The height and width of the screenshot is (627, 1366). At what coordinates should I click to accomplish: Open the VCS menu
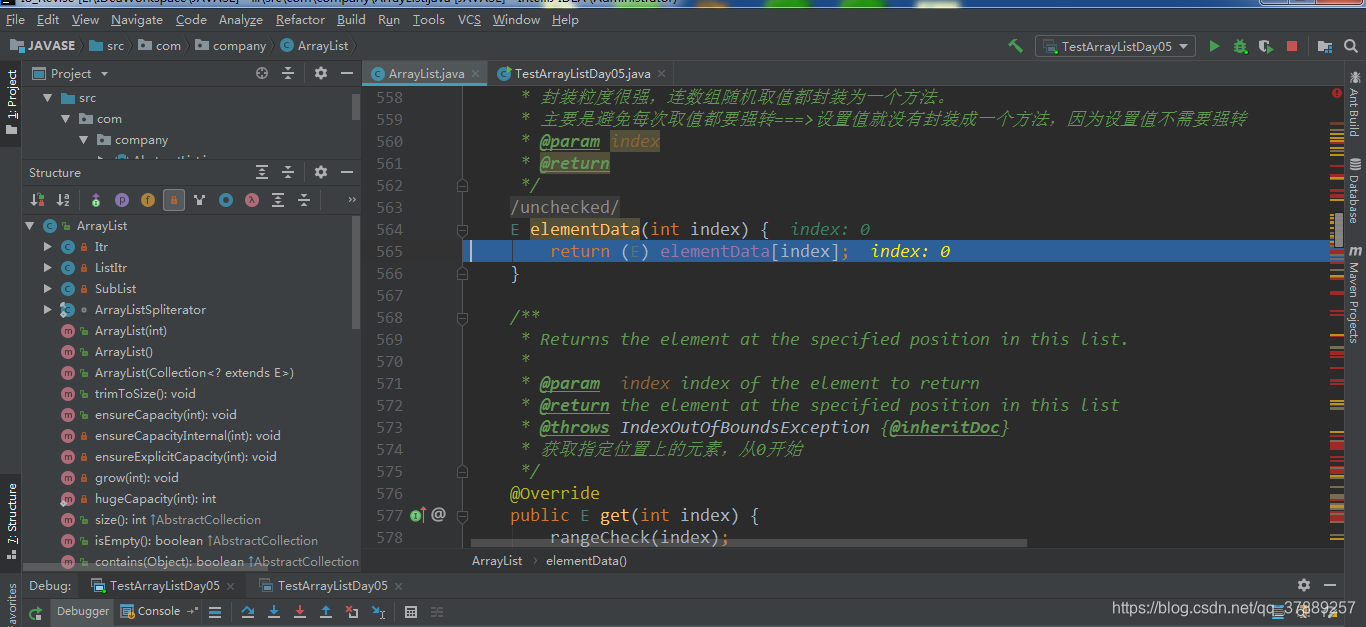[x=469, y=19]
